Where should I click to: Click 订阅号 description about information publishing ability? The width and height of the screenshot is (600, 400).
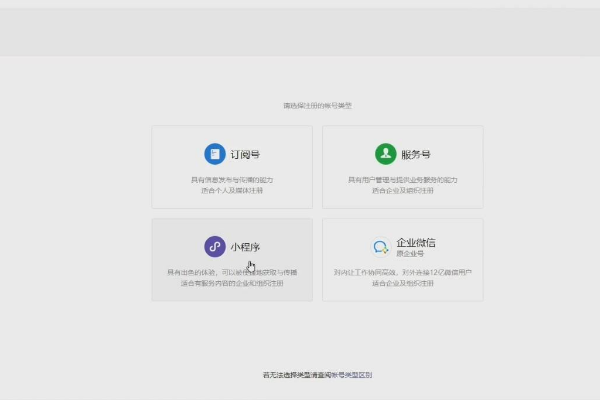(232, 180)
